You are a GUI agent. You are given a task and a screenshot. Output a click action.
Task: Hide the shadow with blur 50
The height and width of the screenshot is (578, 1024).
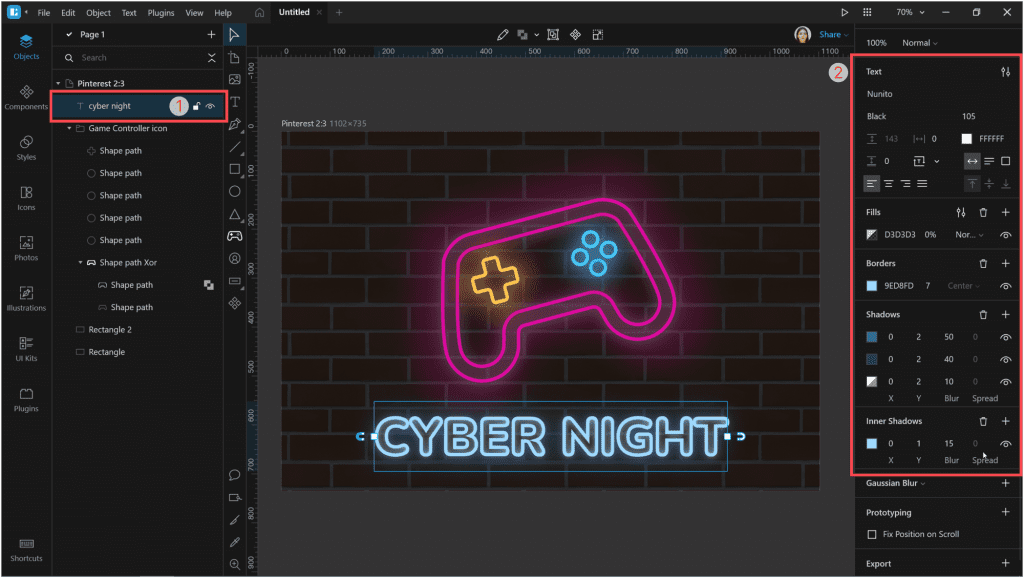click(x=1005, y=337)
